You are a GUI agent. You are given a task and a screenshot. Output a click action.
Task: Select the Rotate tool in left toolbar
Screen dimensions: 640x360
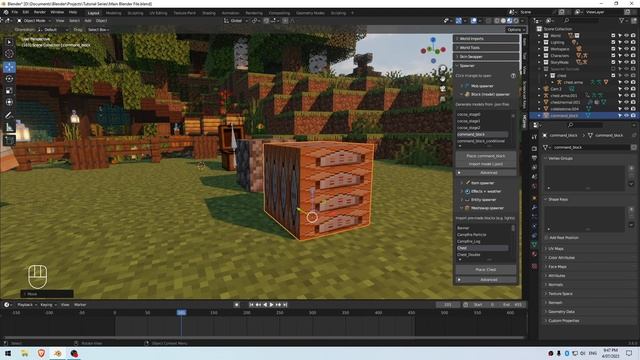coord(9,78)
